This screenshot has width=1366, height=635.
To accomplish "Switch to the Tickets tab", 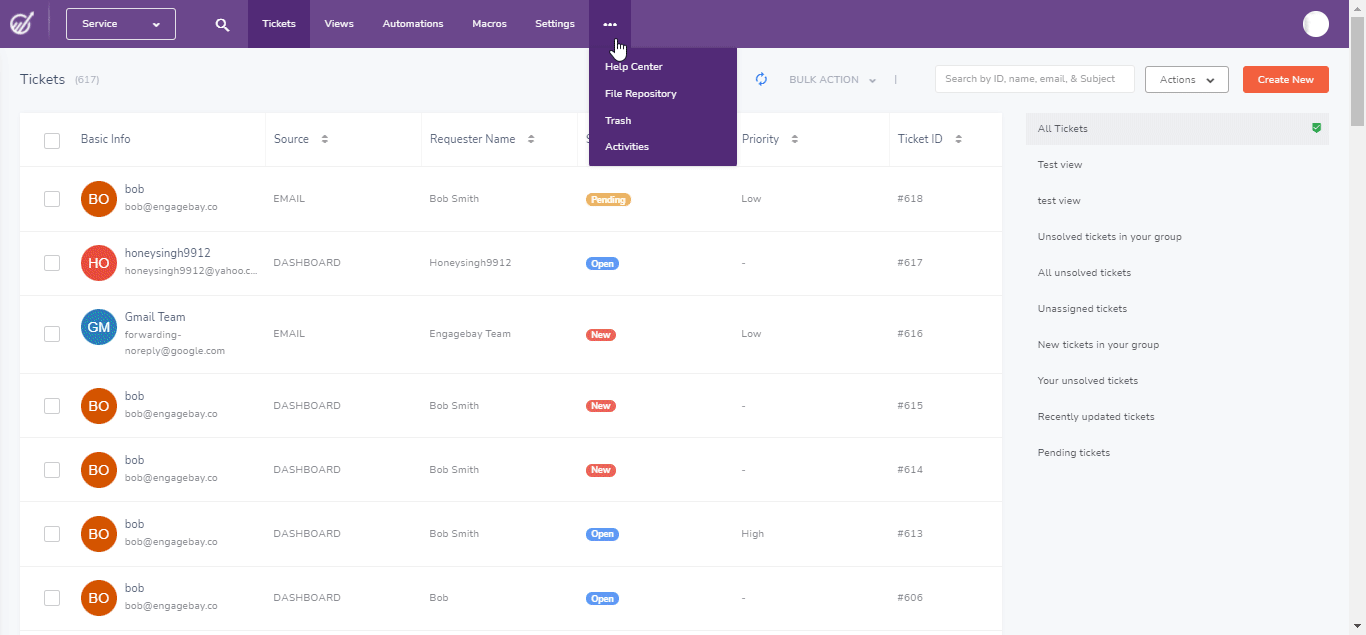I will [x=279, y=24].
